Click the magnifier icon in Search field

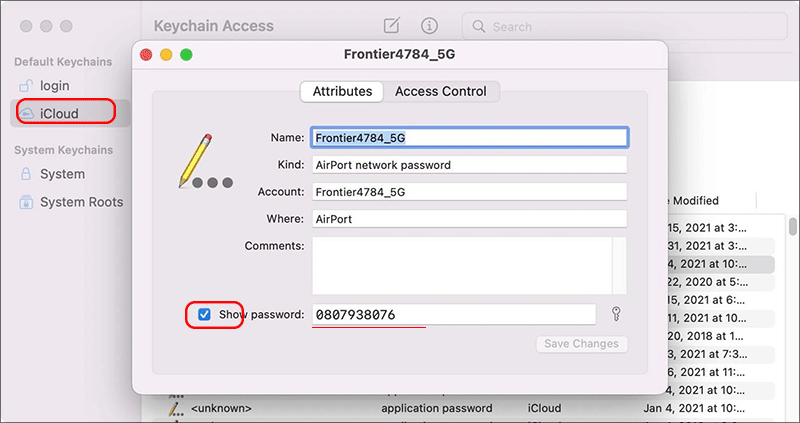478,26
